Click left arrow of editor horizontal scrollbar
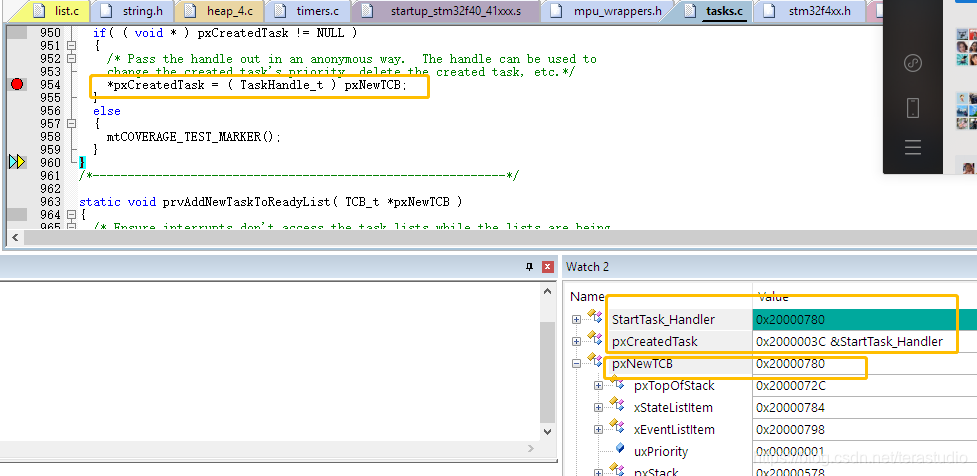Viewport: 977px width, 476px height. click(x=15, y=237)
